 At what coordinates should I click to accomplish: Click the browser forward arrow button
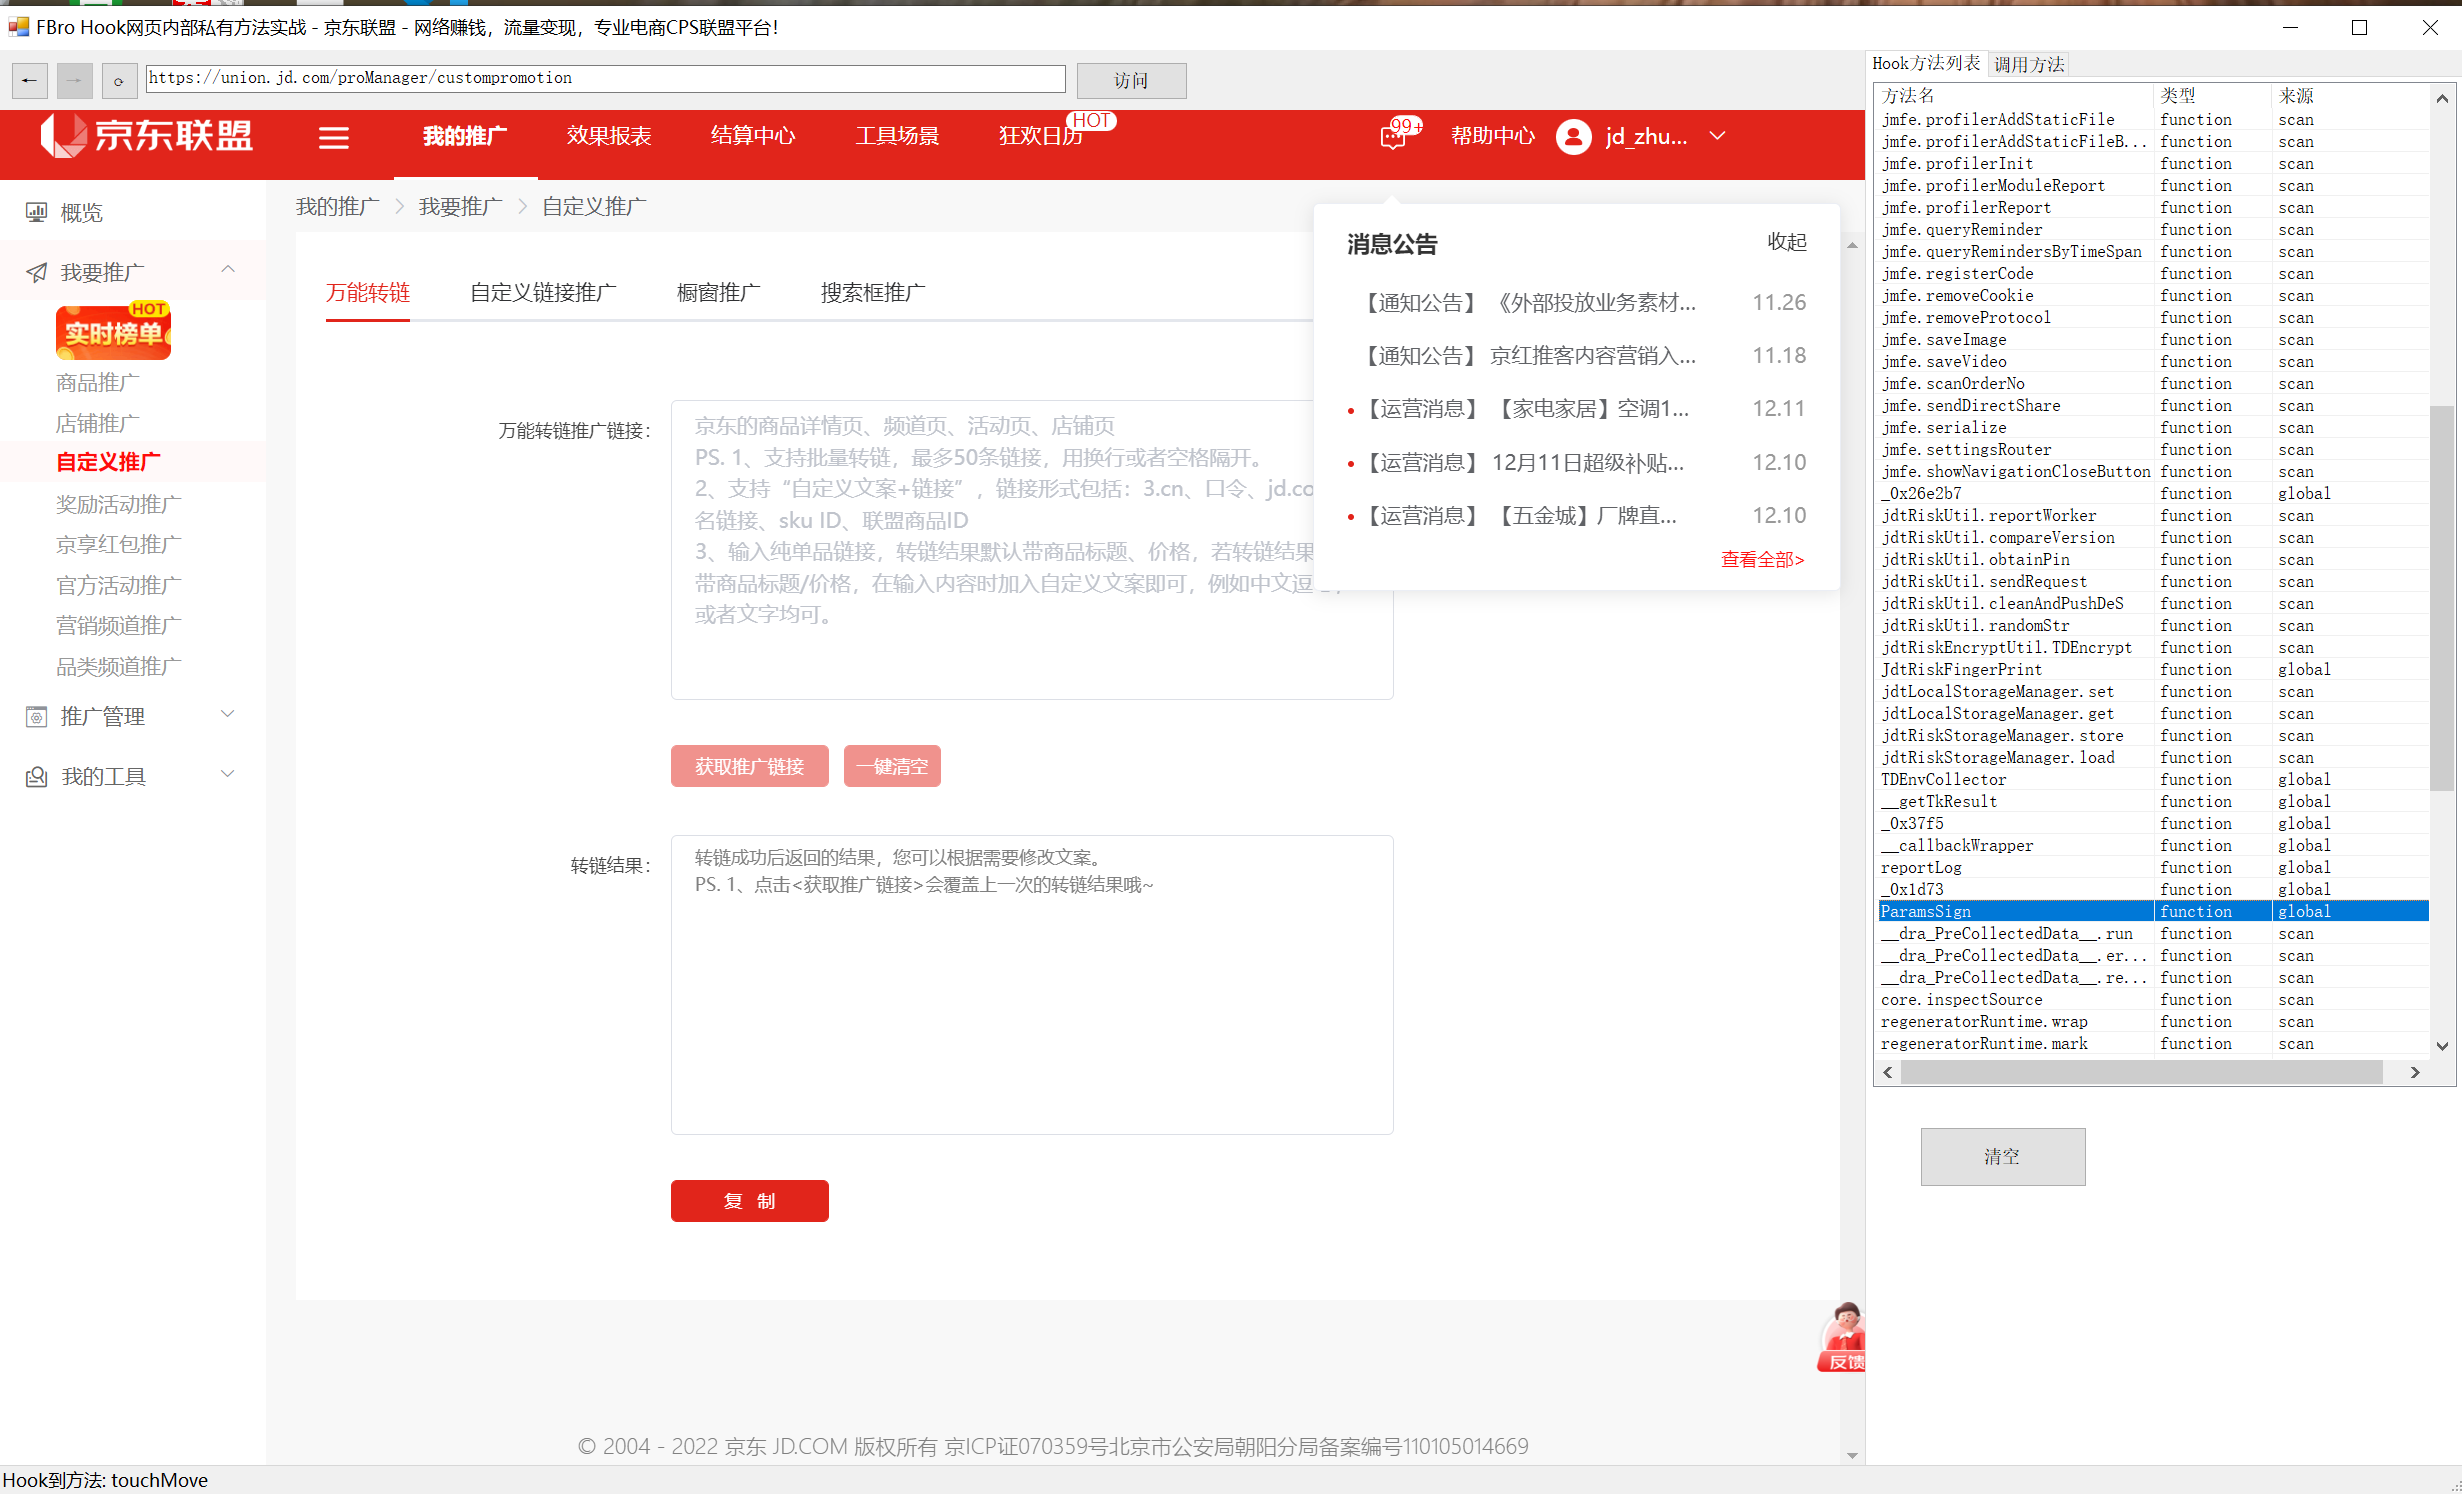[75, 81]
